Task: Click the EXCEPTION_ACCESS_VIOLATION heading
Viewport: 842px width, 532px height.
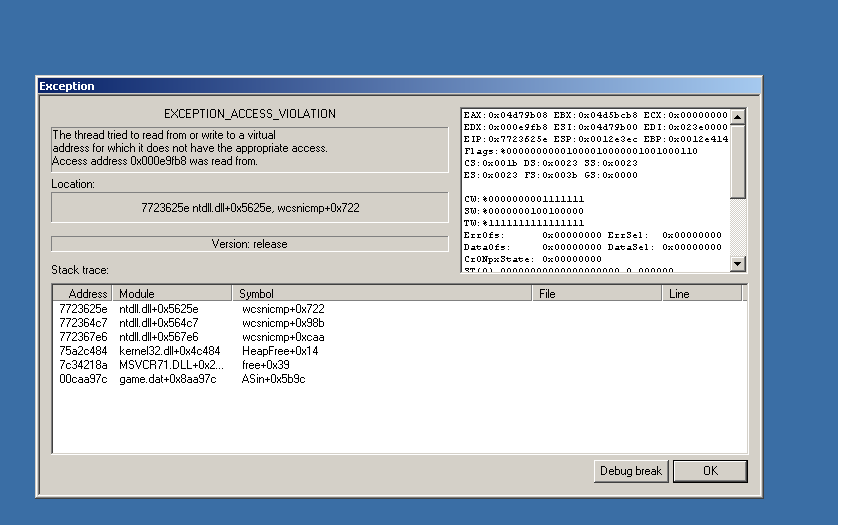Action: click(x=250, y=114)
